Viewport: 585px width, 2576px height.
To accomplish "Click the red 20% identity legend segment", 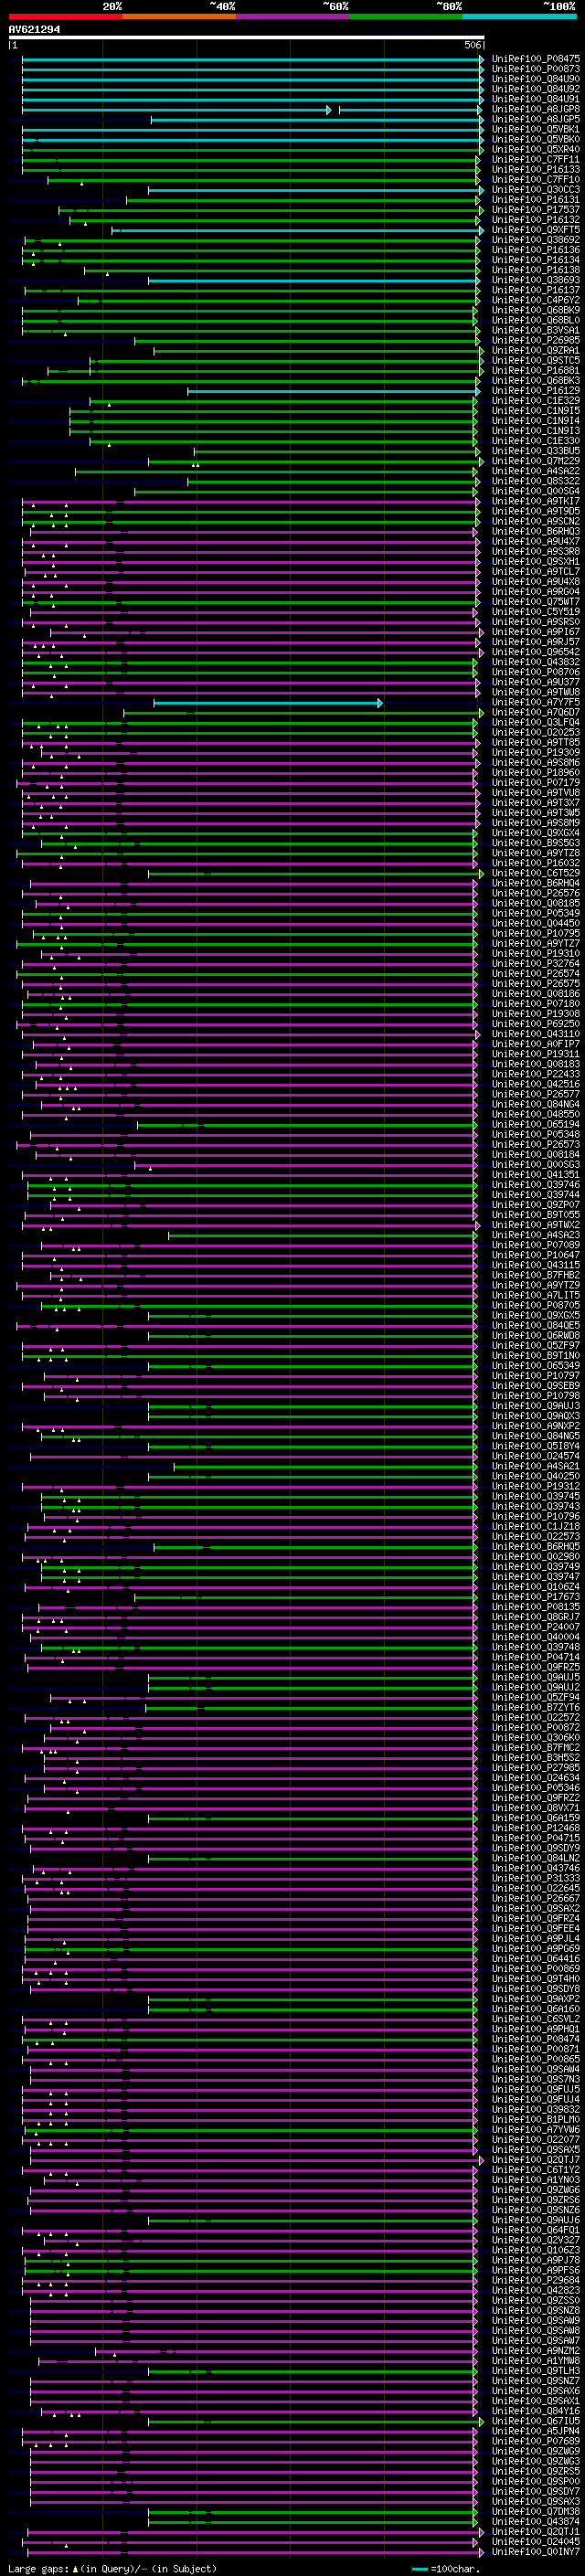I will 66,16.
